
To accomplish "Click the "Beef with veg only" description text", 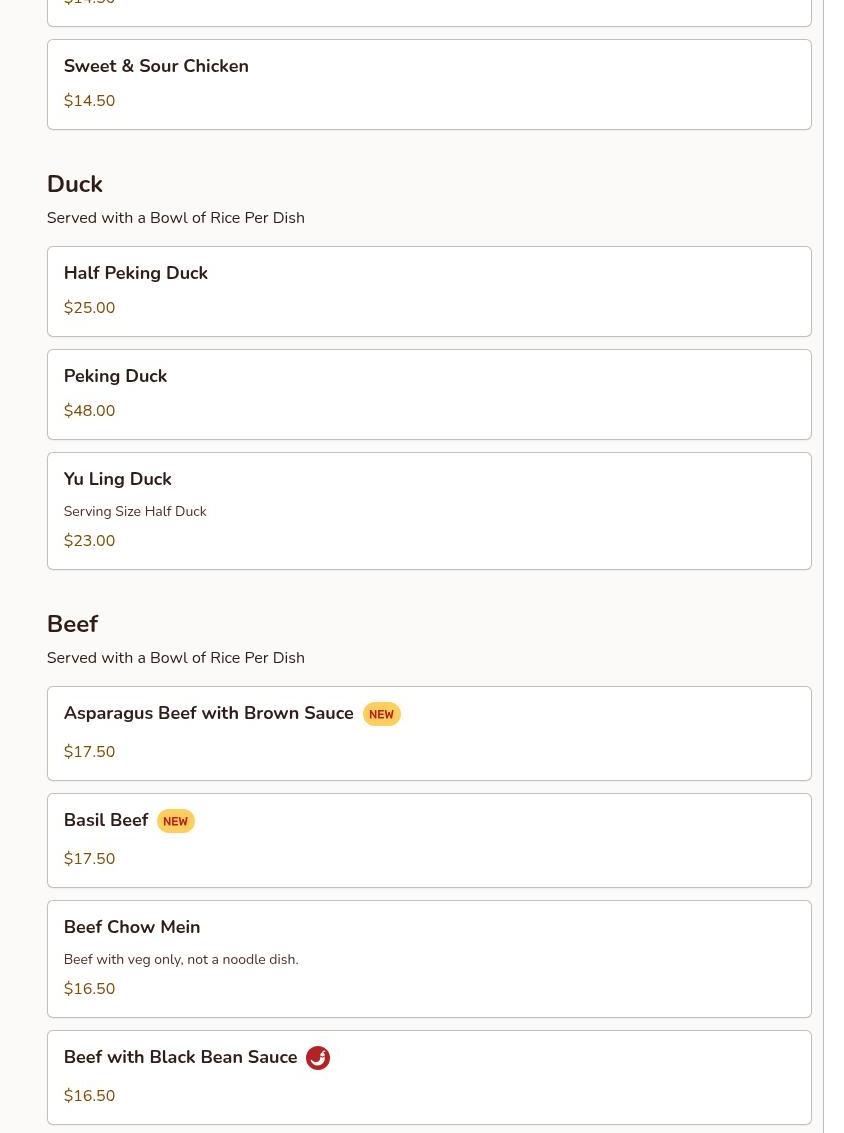I will click(x=181, y=960).
